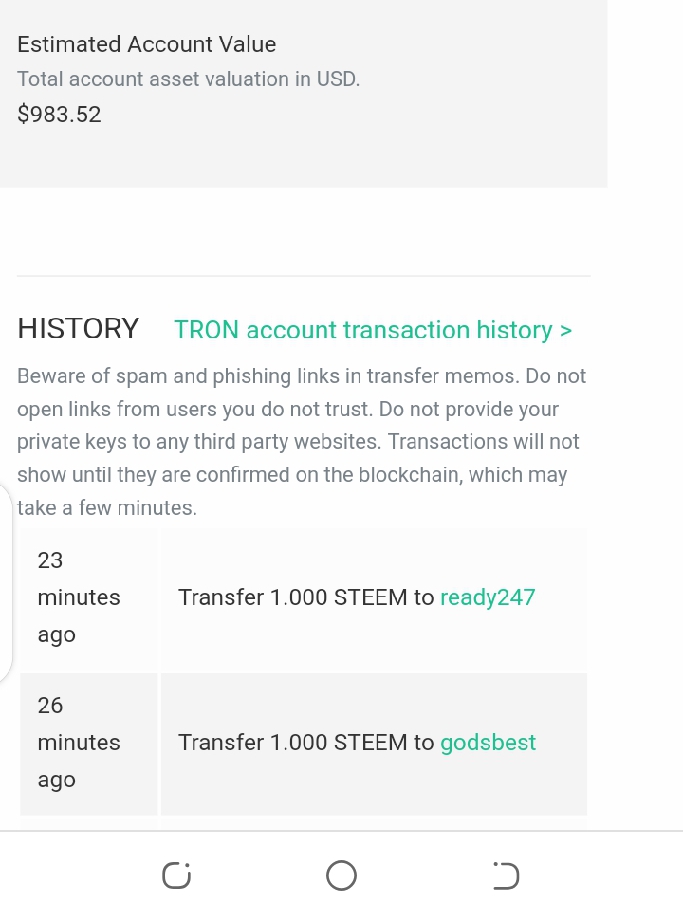Open the ready247 account link
The image size is (683, 921).
pos(487,597)
